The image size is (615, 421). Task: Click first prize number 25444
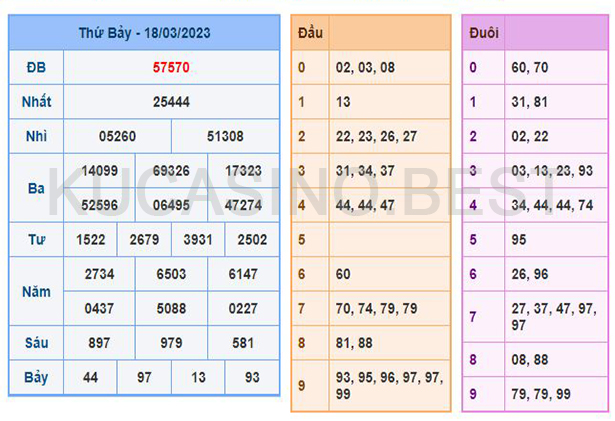pos(171,102)
